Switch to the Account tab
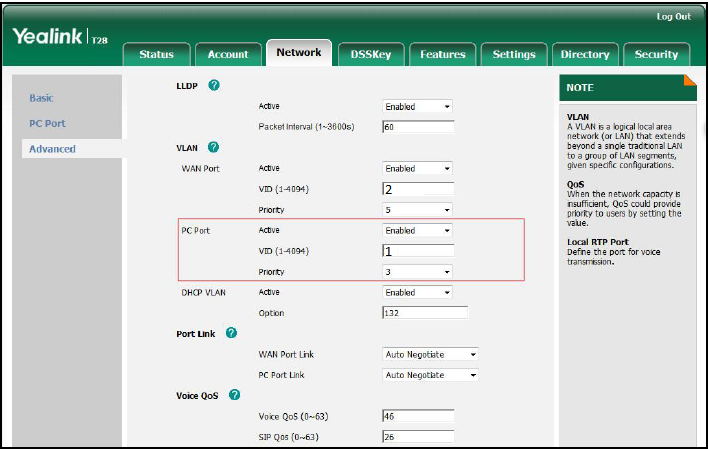This screenshot has width=708, height=449. 228,54
